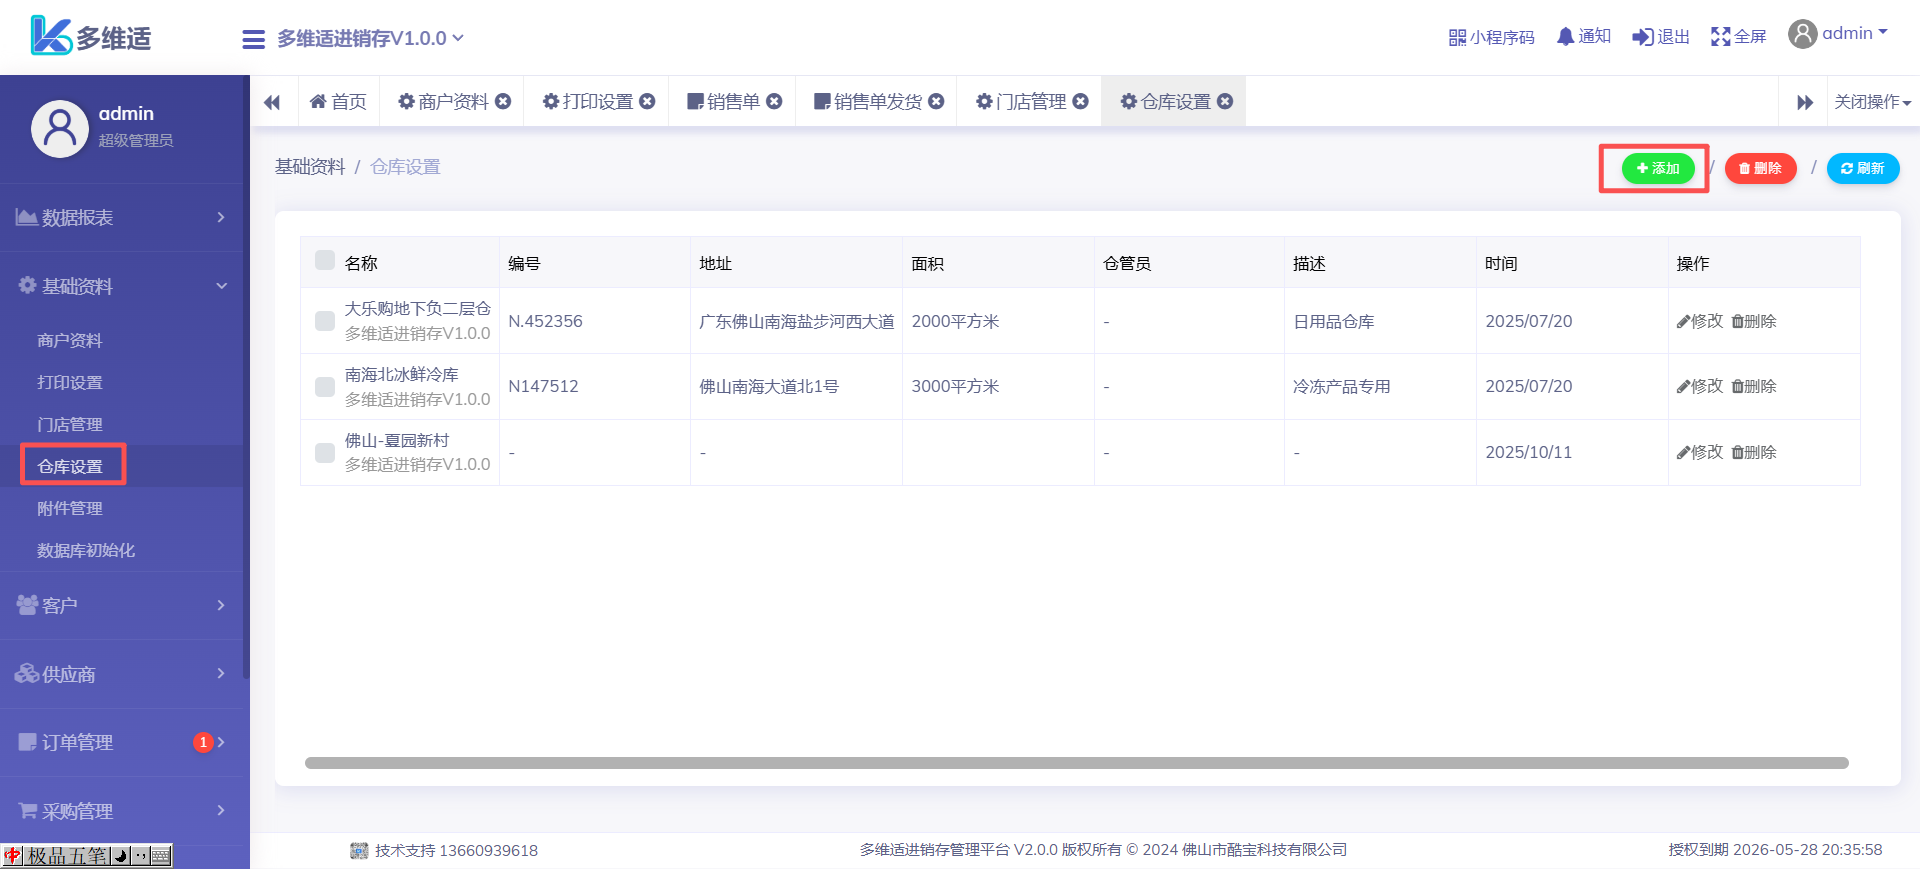Expand the 关闭操作 dropdown

[1872, 102]
